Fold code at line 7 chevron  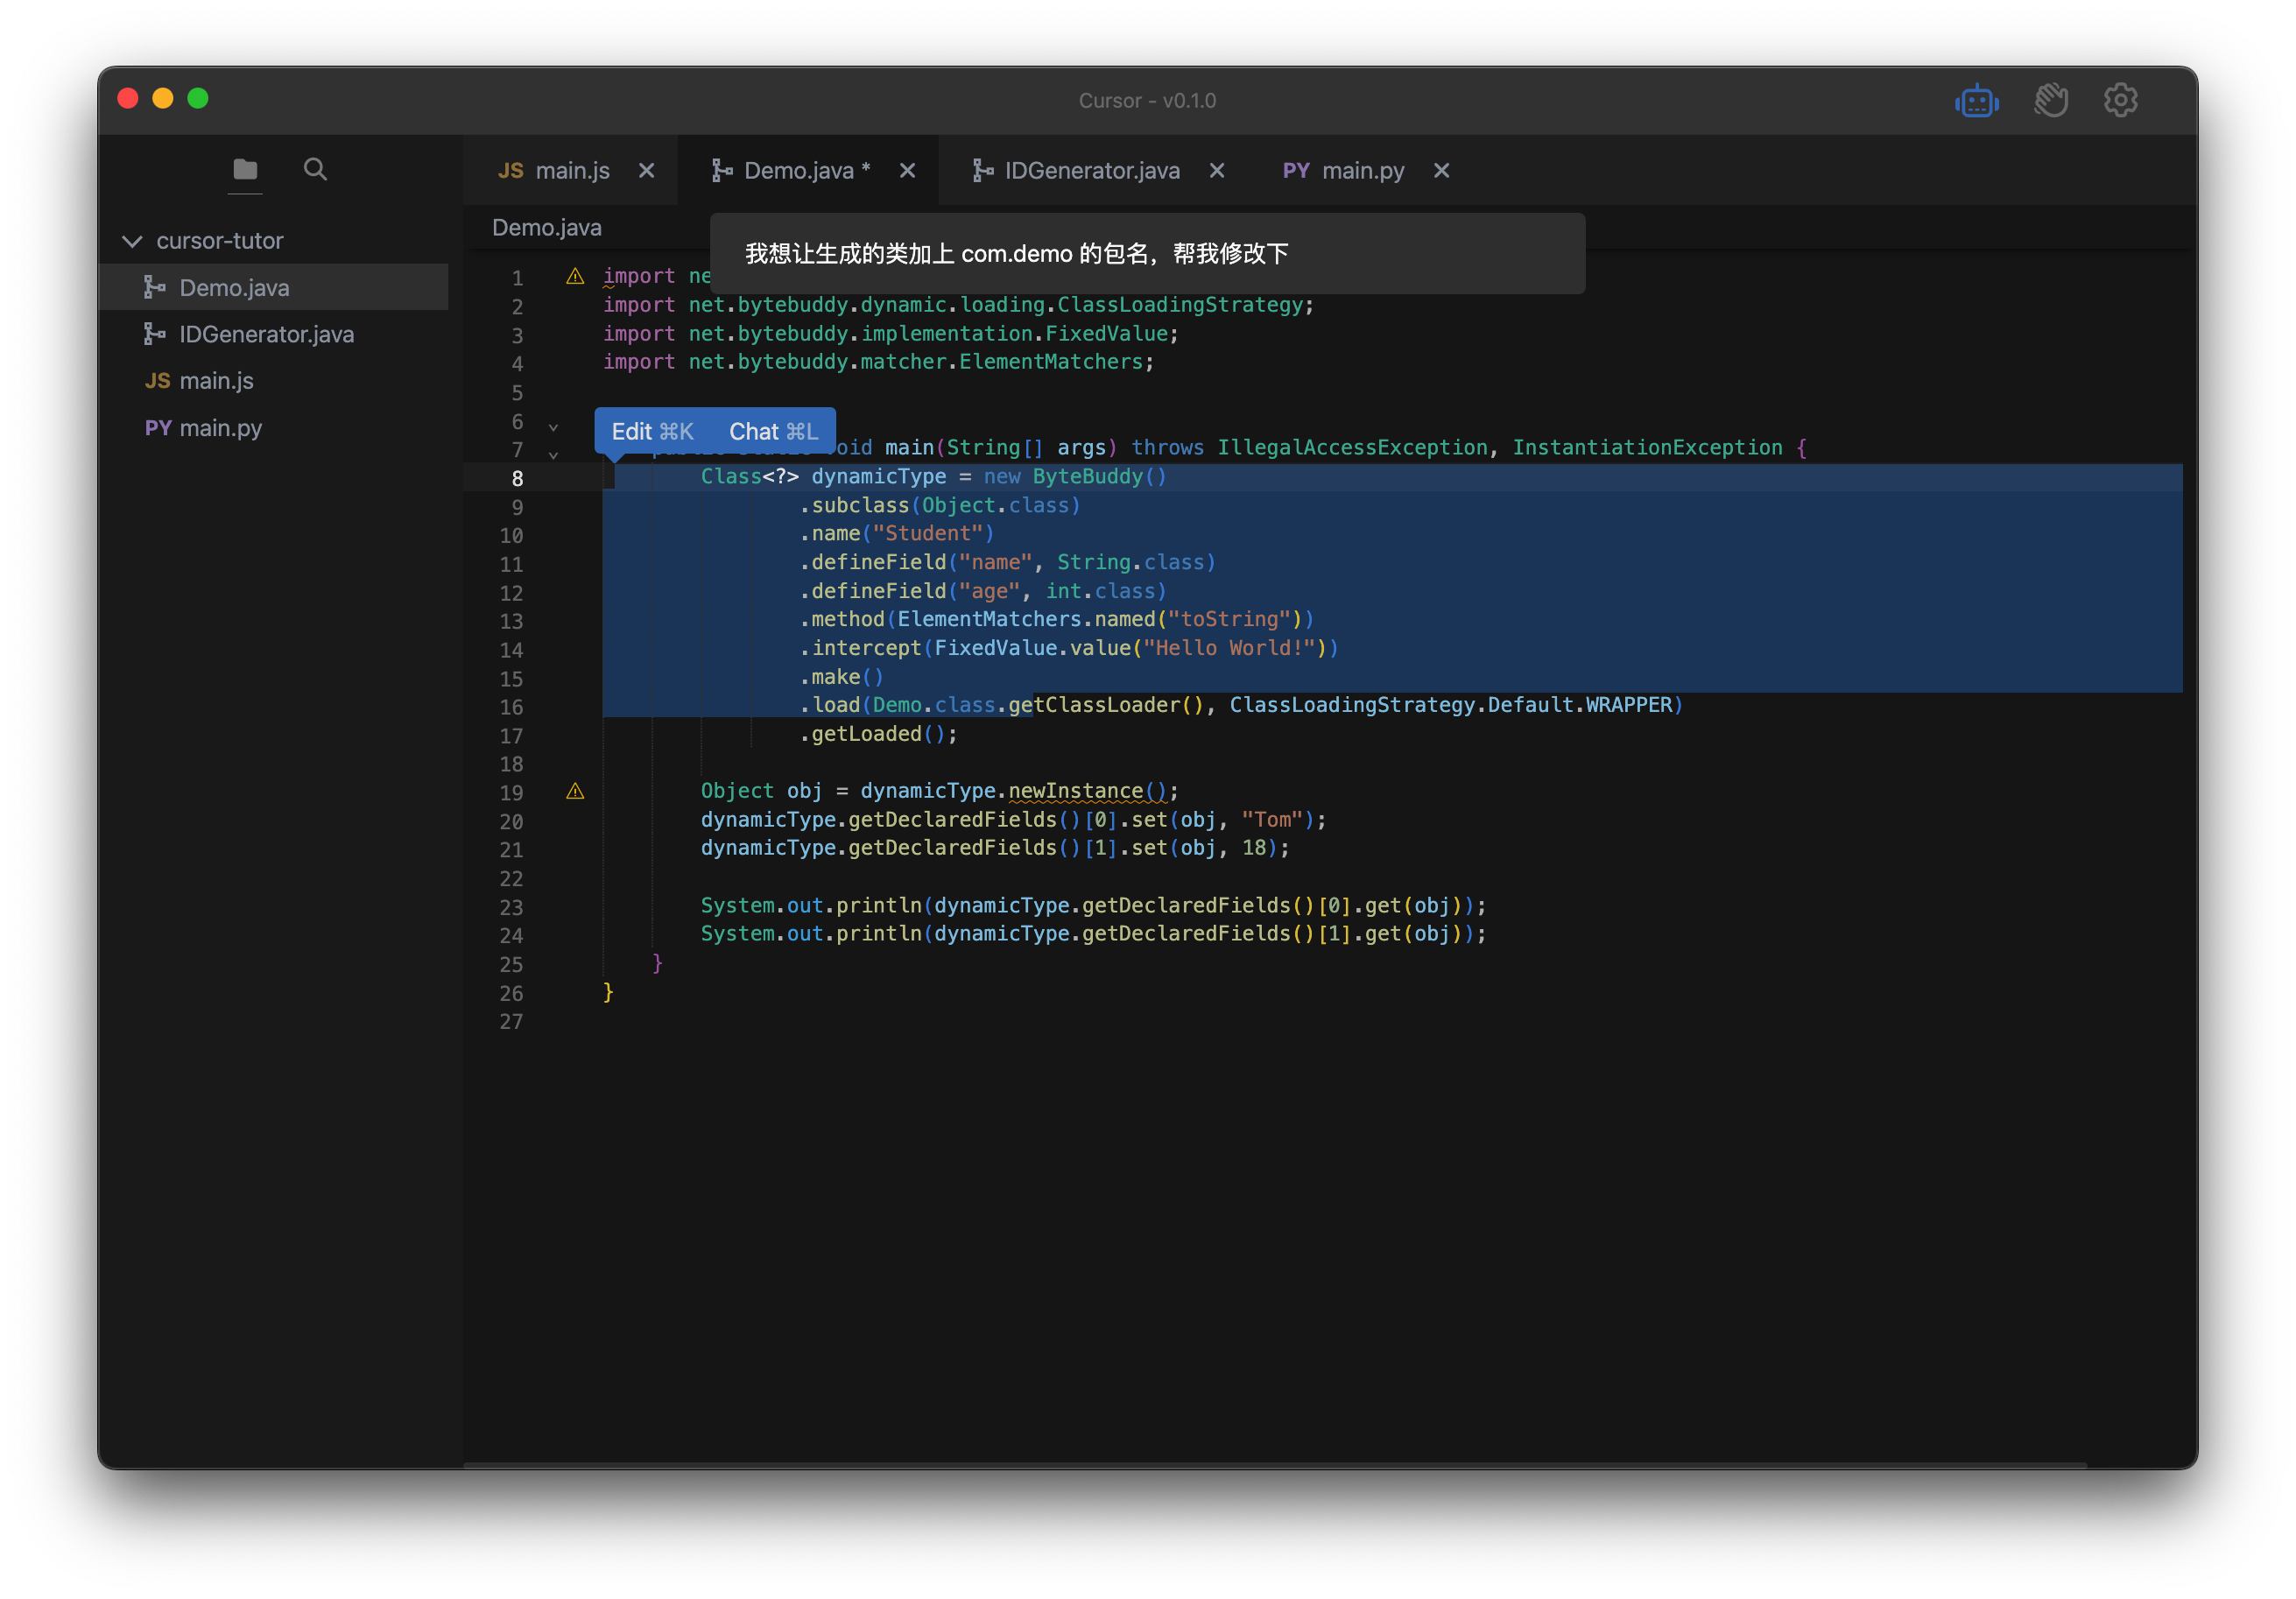click(553, 455)
